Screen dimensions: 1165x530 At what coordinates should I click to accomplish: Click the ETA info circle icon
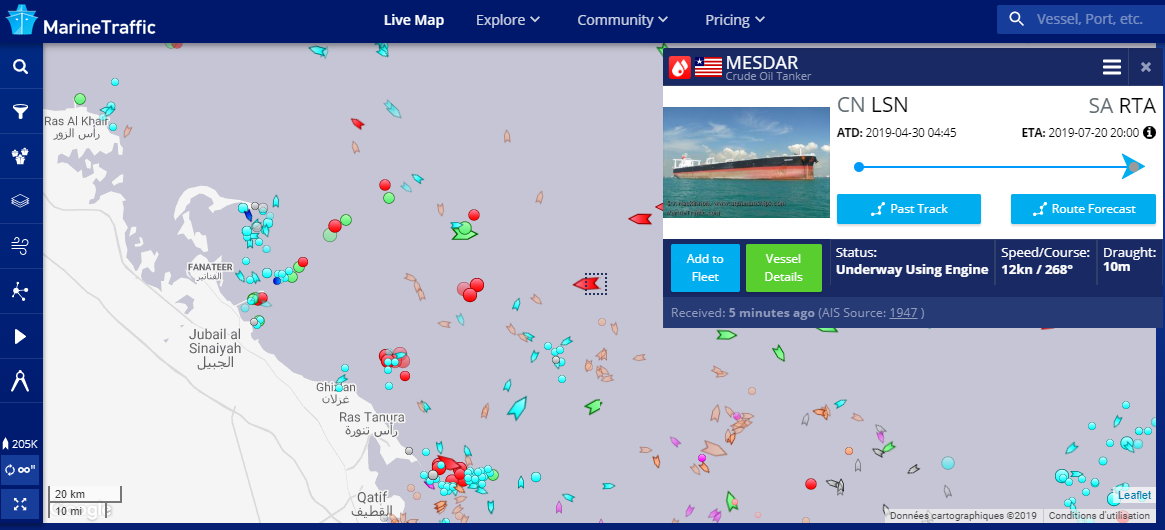click(1149, 132)
